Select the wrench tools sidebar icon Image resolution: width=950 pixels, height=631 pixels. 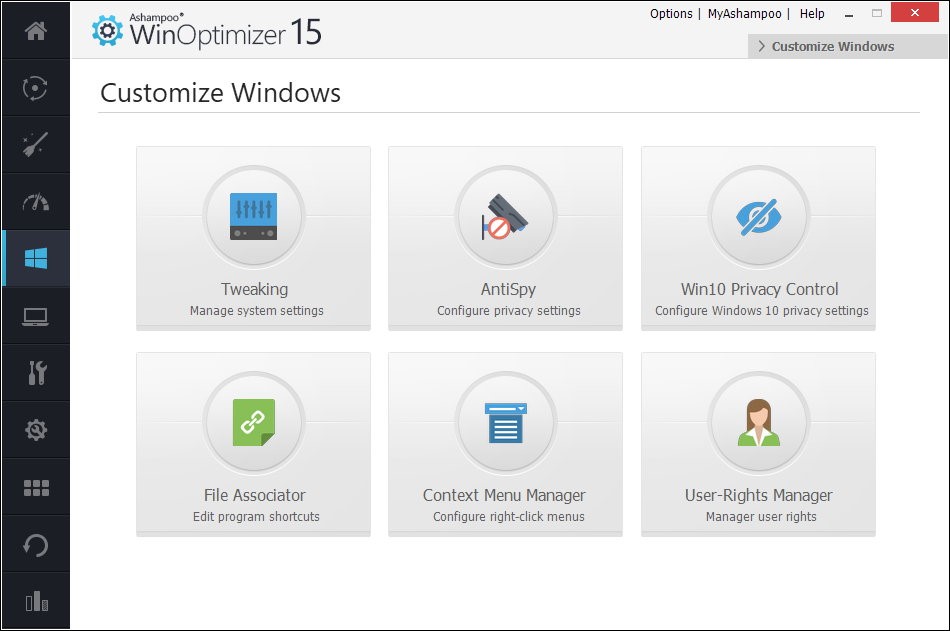[x=36, y=373]
